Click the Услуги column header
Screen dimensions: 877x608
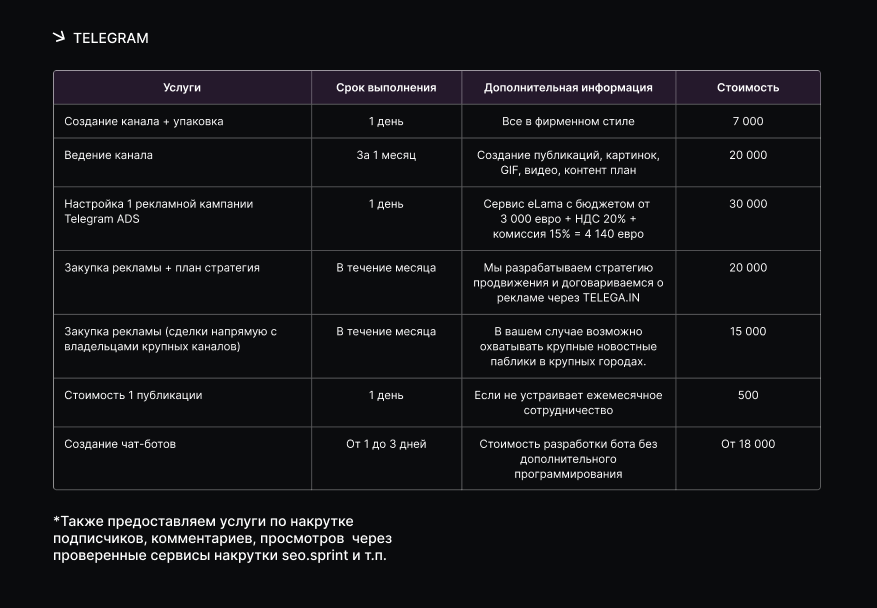[x=182, y=88]
